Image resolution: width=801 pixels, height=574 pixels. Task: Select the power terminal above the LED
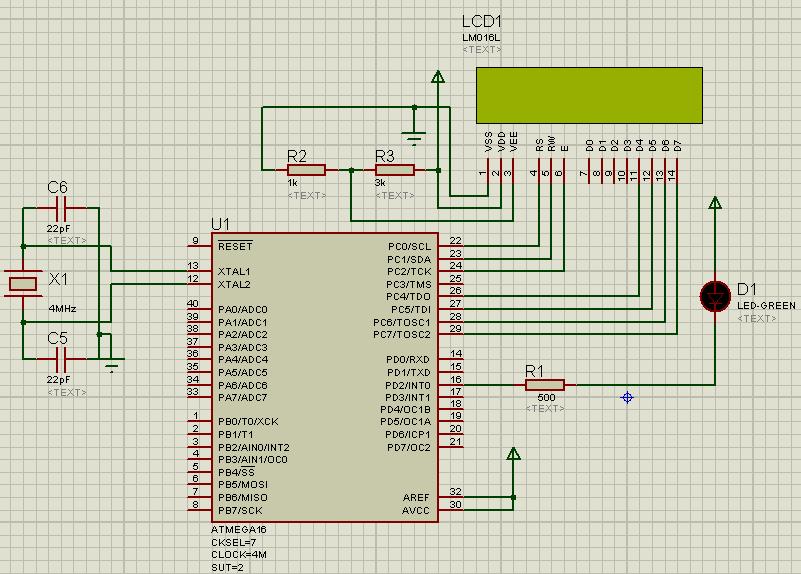(x=715, y=204)
